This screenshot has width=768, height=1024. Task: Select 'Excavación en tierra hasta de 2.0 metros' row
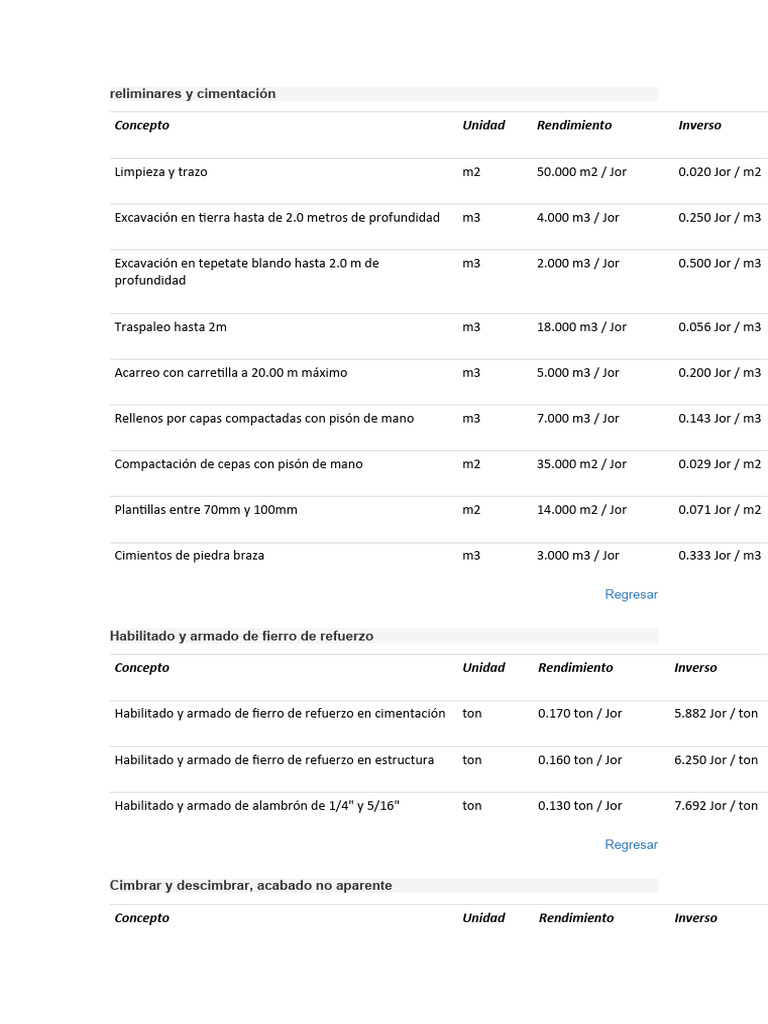(x=277, y=218)
